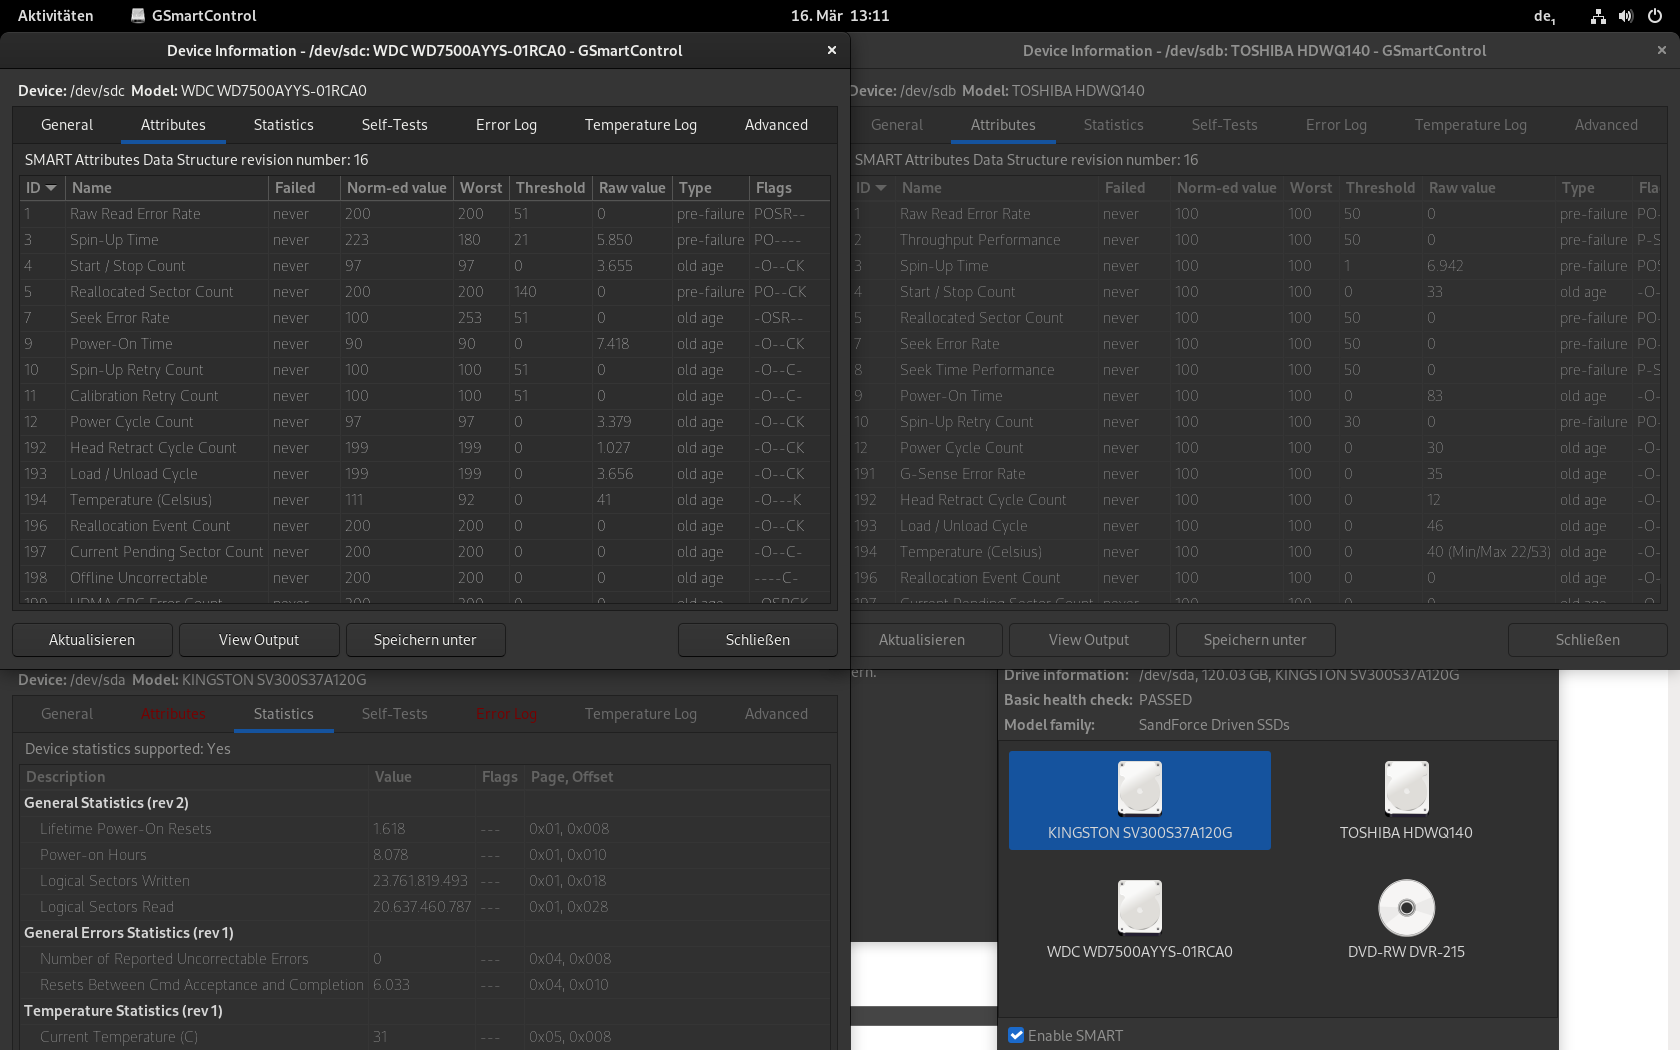Select Current Pending Sector Count in WDC
The width and height of the screenshot is (1680, 1050).
click(x=425, y=552)
